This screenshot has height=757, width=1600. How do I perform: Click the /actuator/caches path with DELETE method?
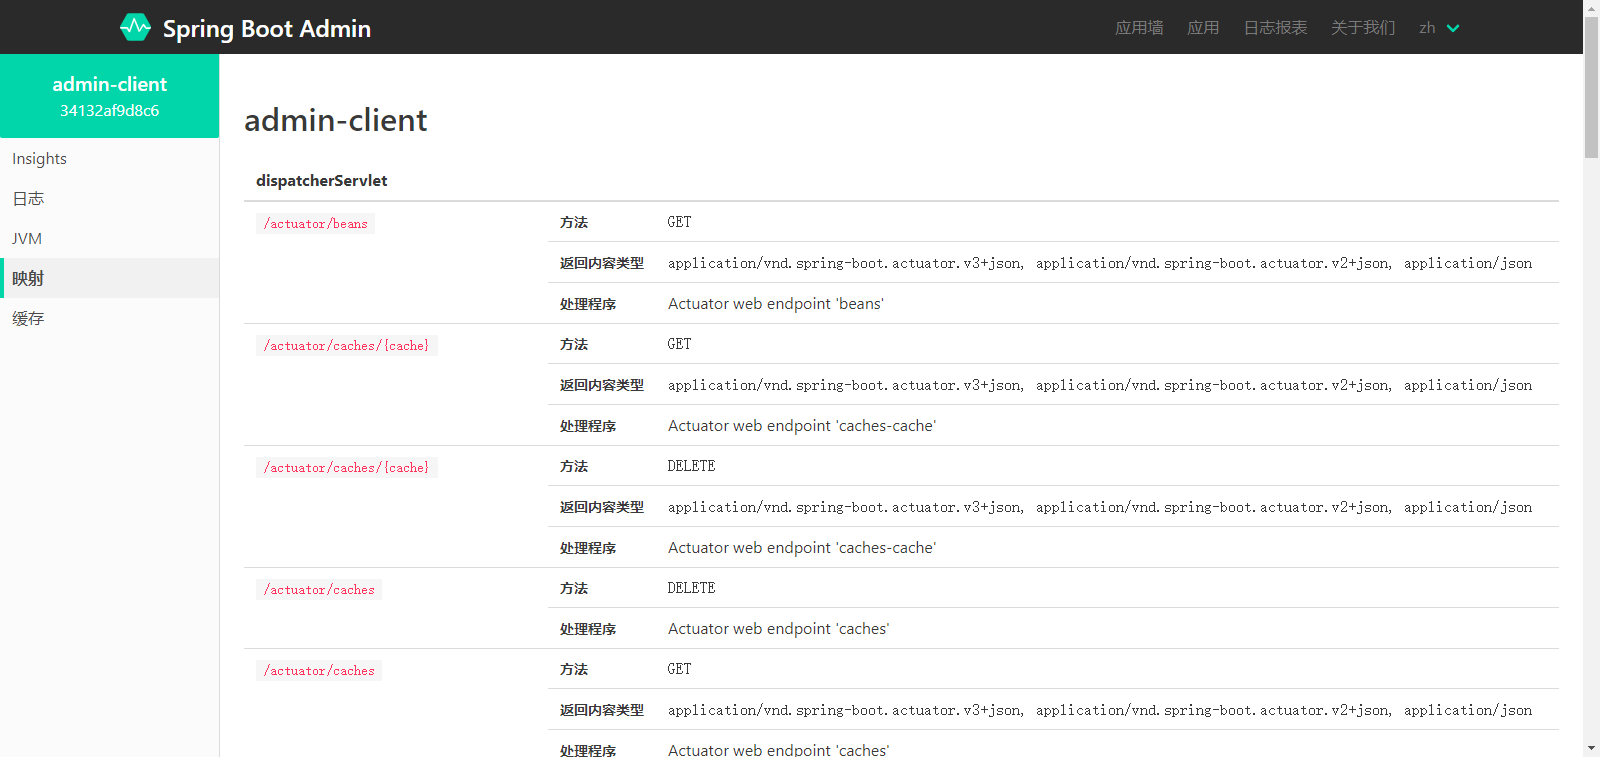pyautogui.click(x=319, y=589)
